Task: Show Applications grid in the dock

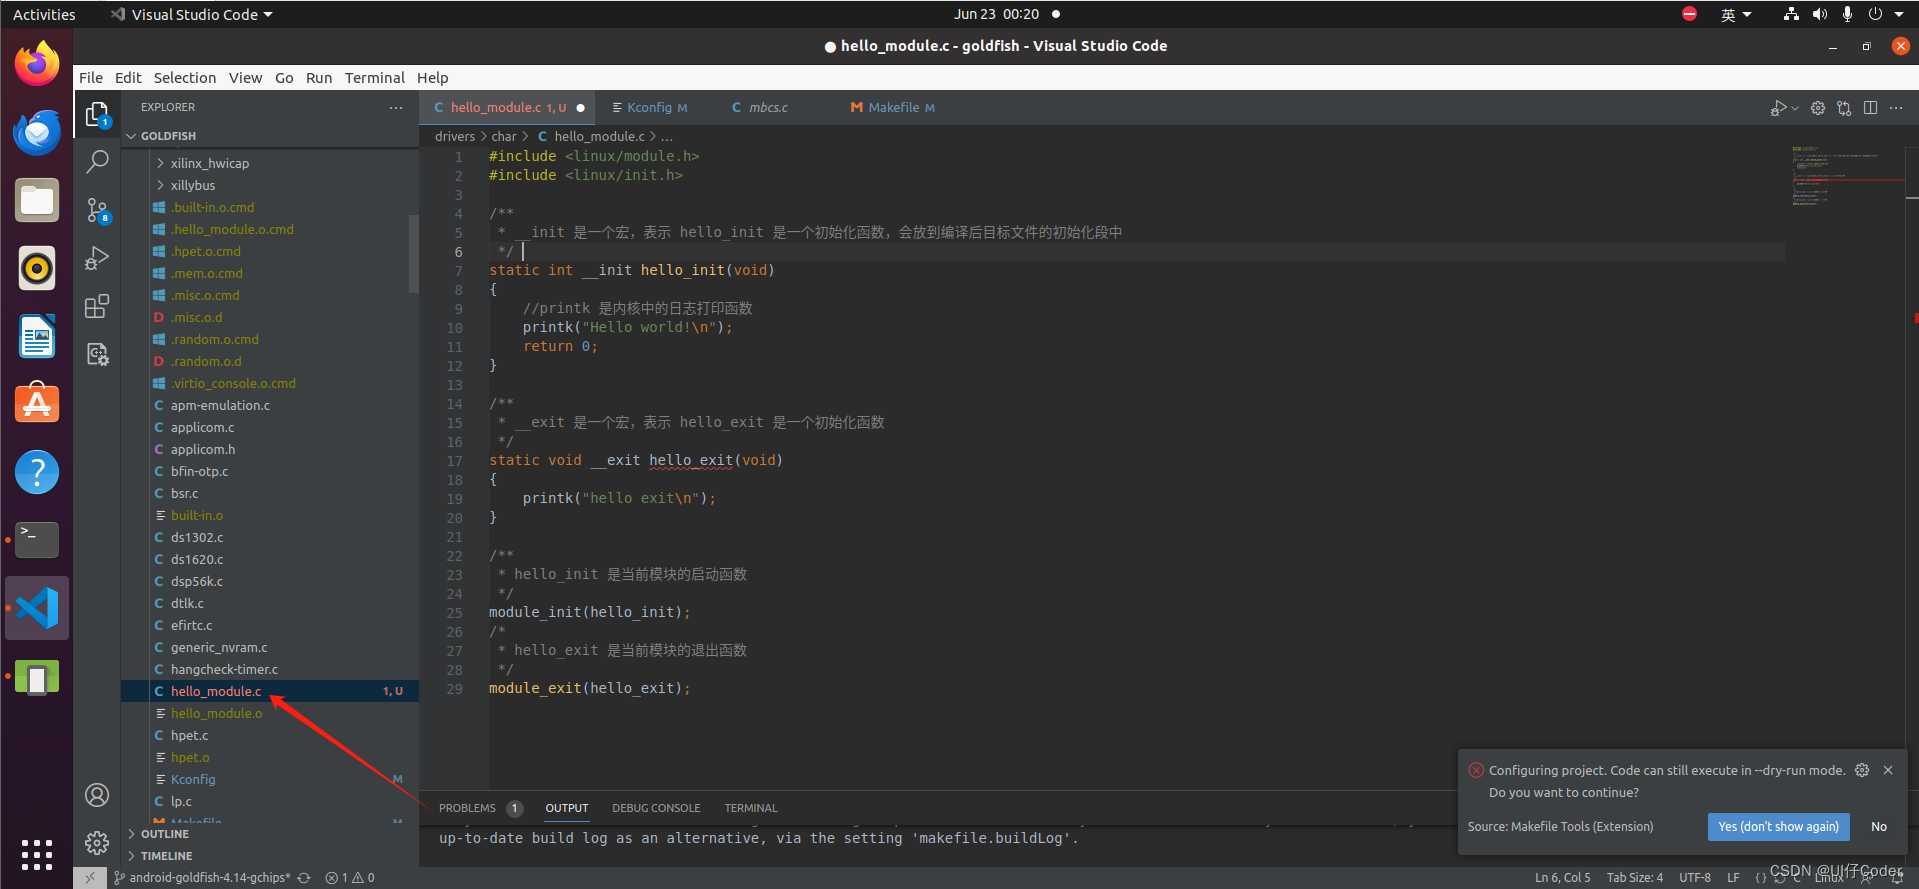Action: [37, 855]
